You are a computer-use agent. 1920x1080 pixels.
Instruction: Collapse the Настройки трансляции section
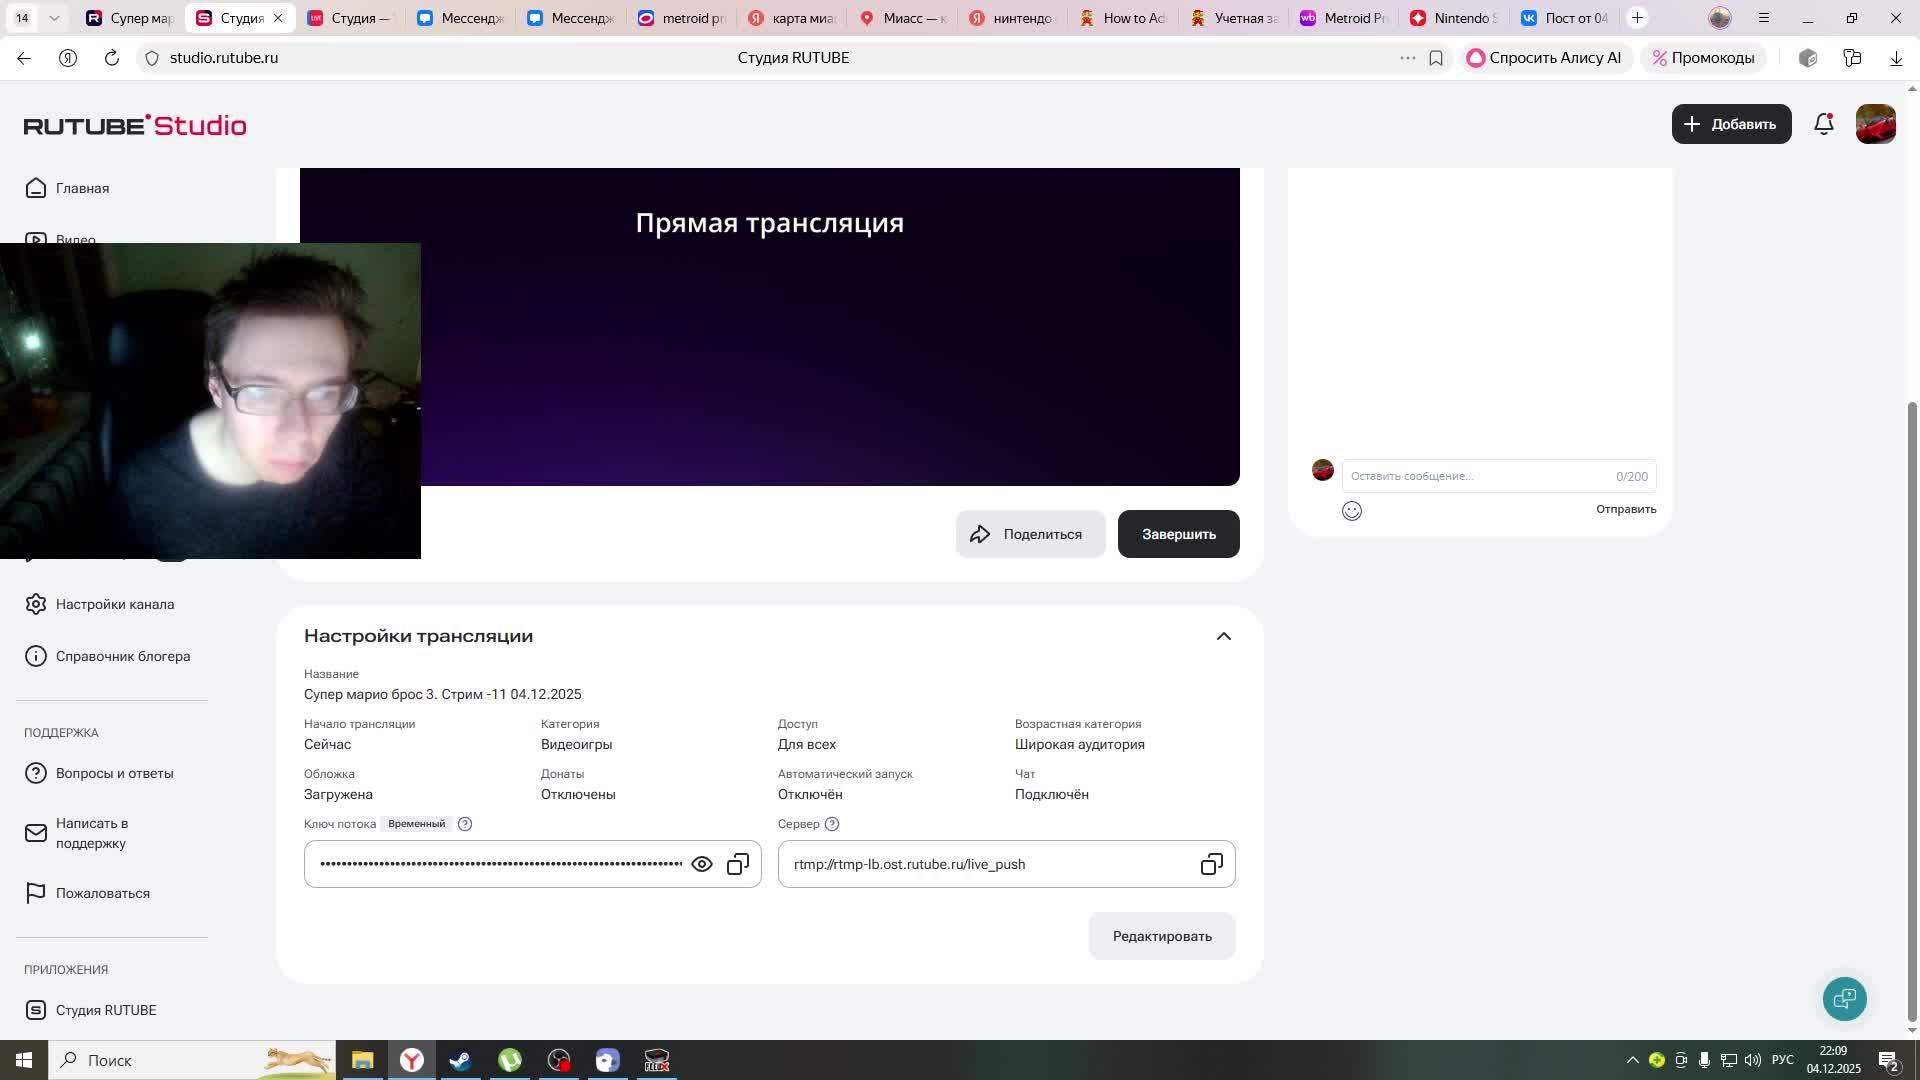1223,636
